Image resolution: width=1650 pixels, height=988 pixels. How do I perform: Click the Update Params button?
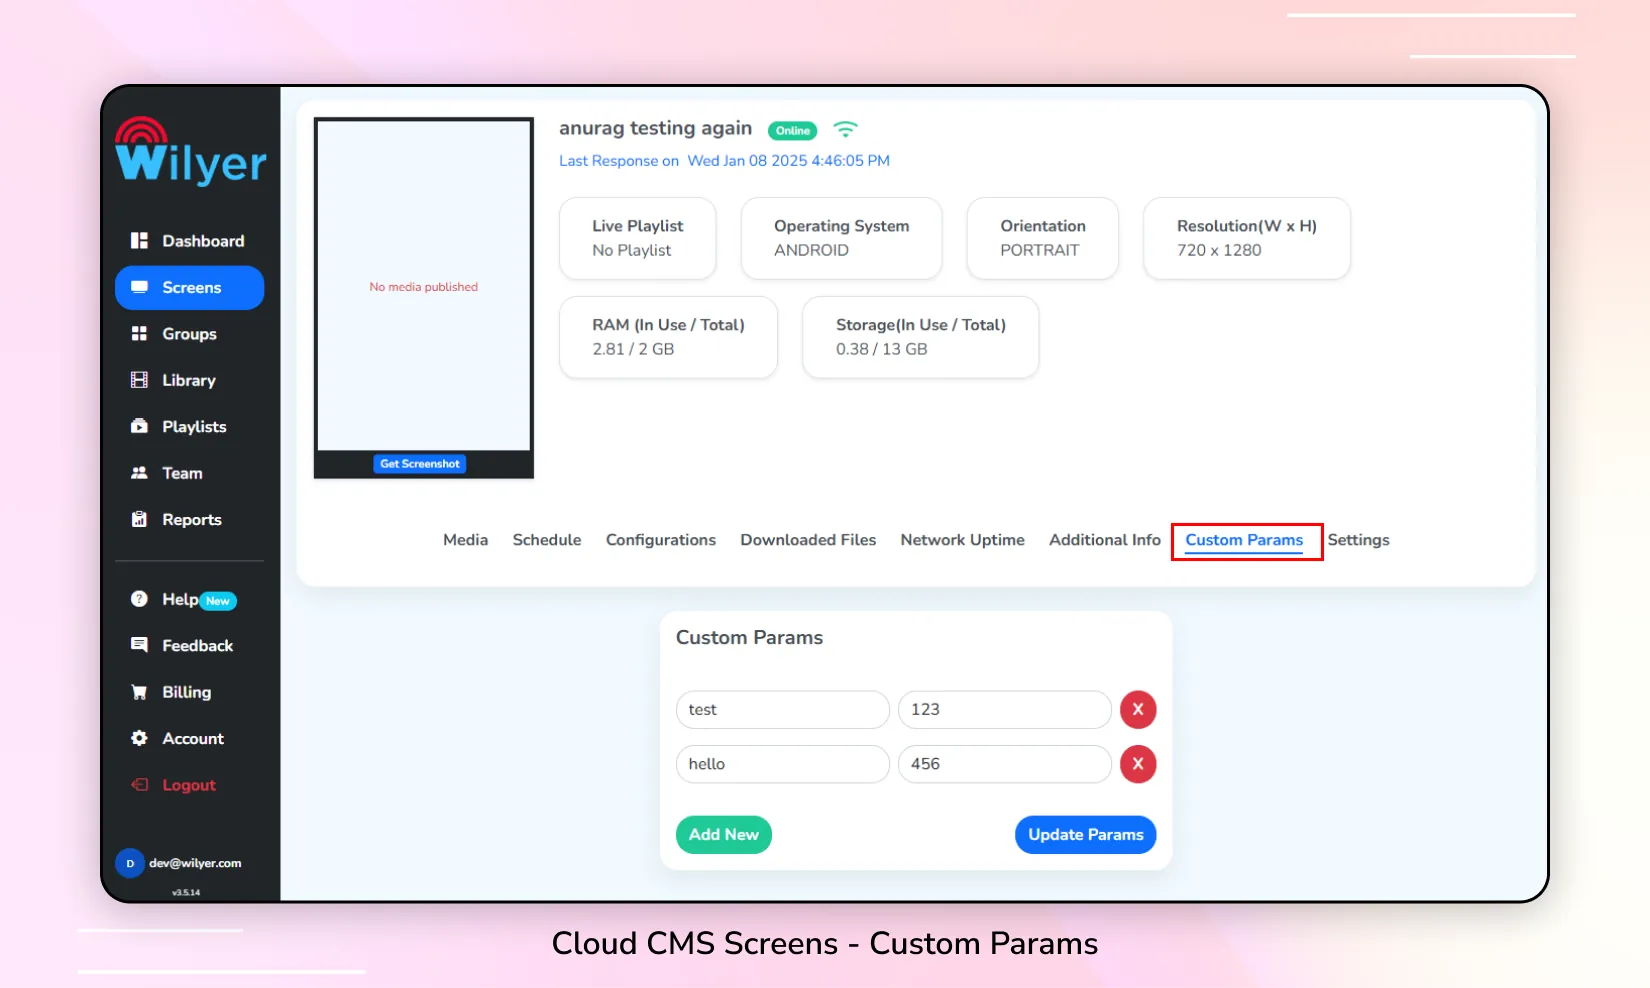pos(1086,835)
